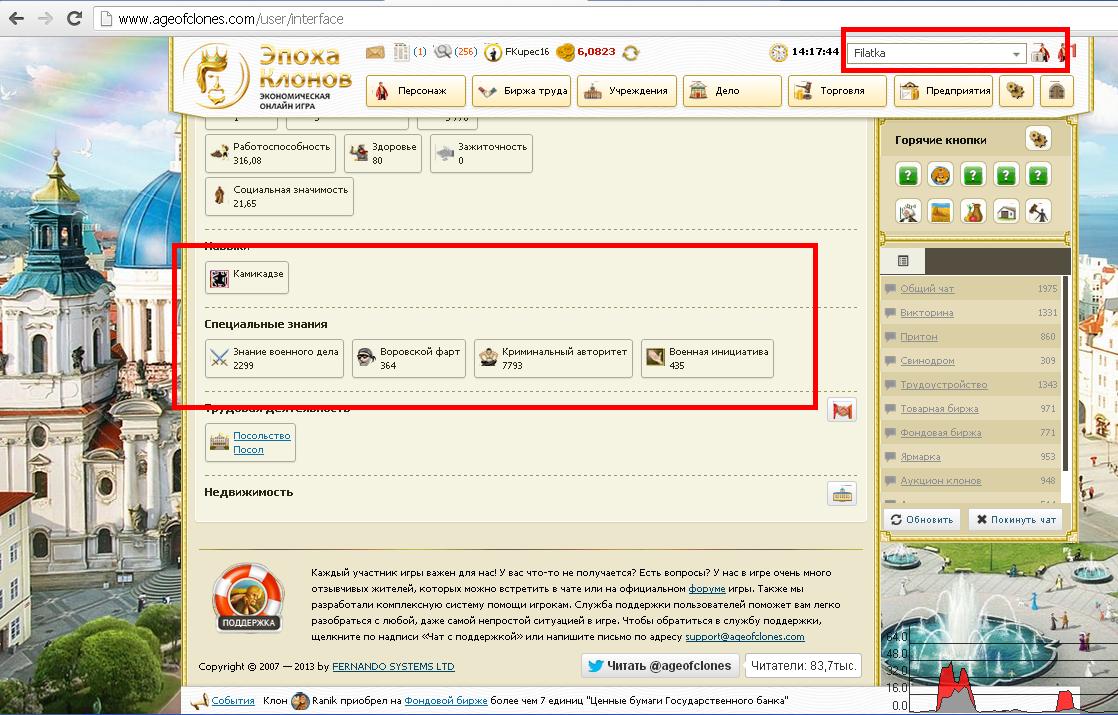
Task: Click the Поддержка lifebuoy icon
Action: click(x=248, y=598)
